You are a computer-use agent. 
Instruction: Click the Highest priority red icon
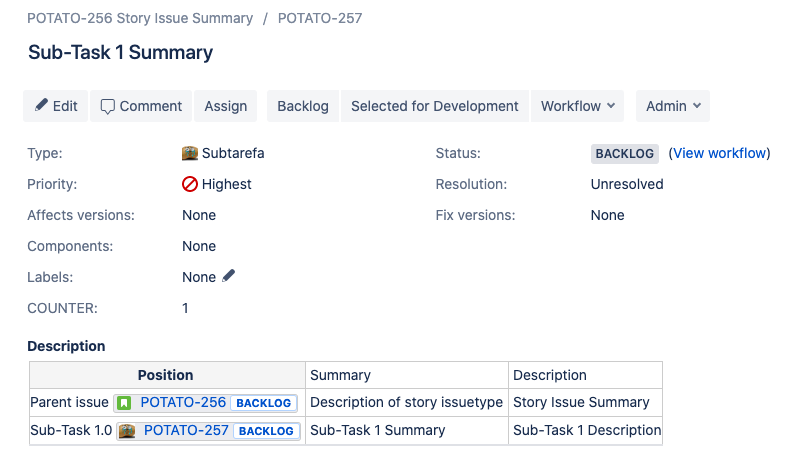point(190,184)
